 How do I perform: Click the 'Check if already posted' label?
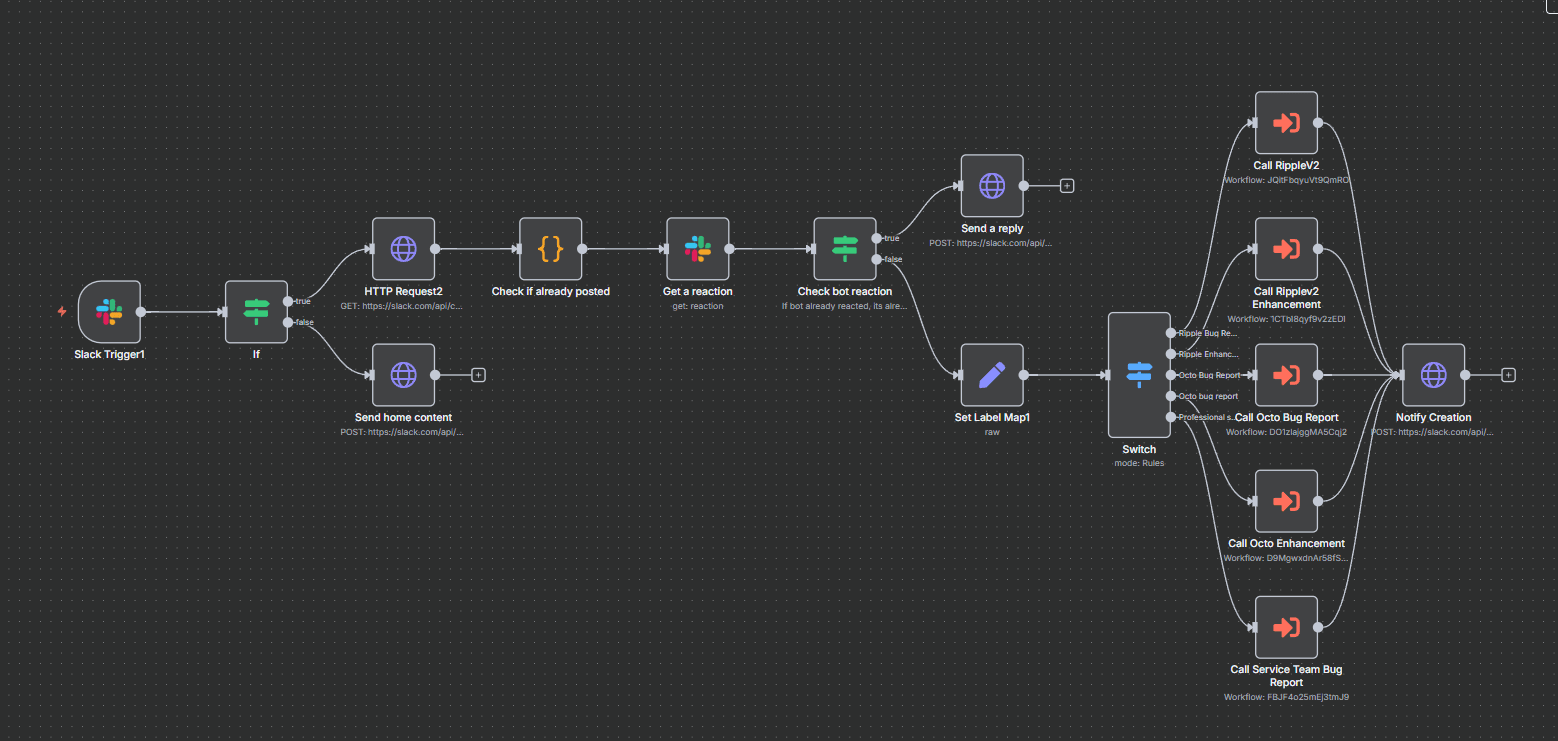550,292
